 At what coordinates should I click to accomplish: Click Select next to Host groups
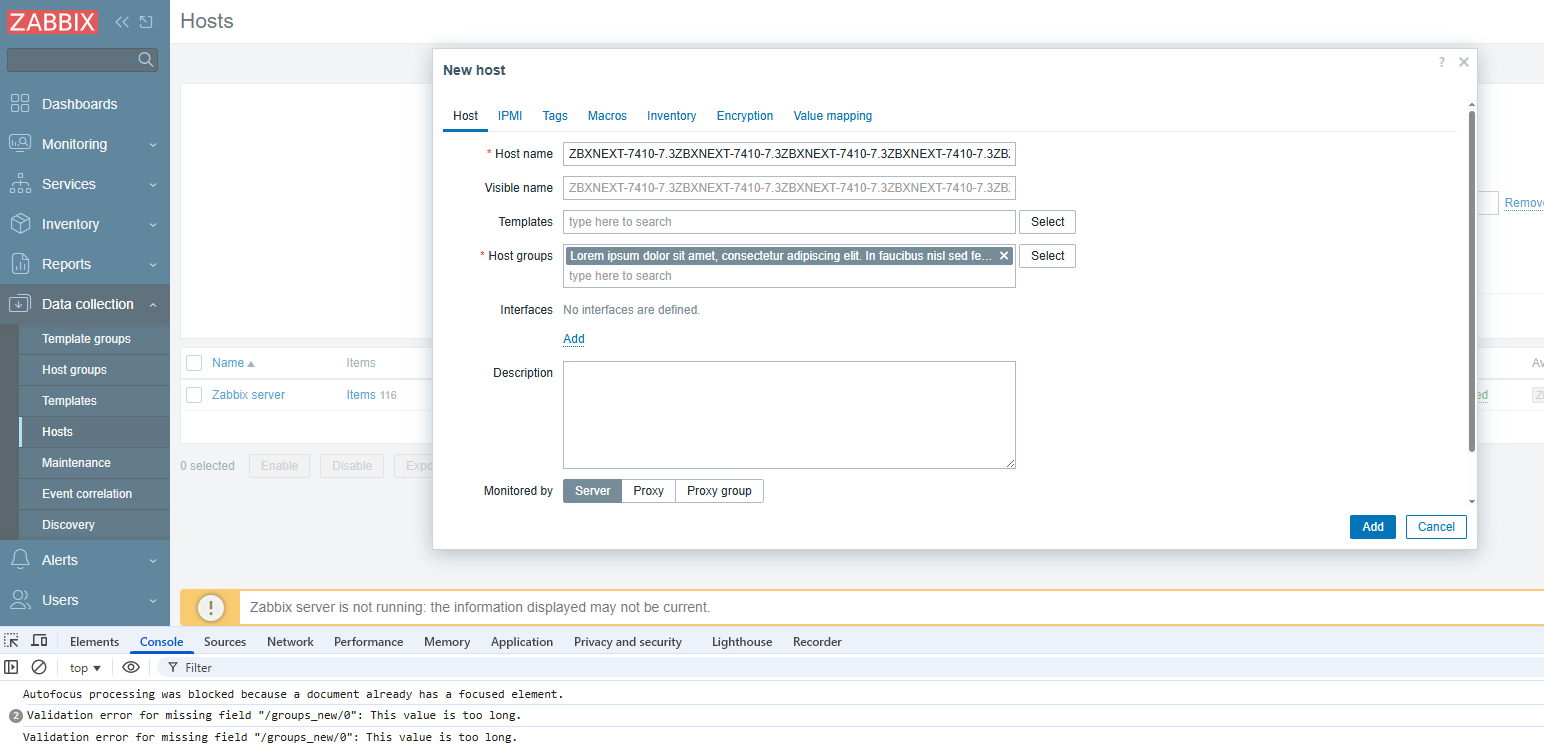(x=1047, y=256)
